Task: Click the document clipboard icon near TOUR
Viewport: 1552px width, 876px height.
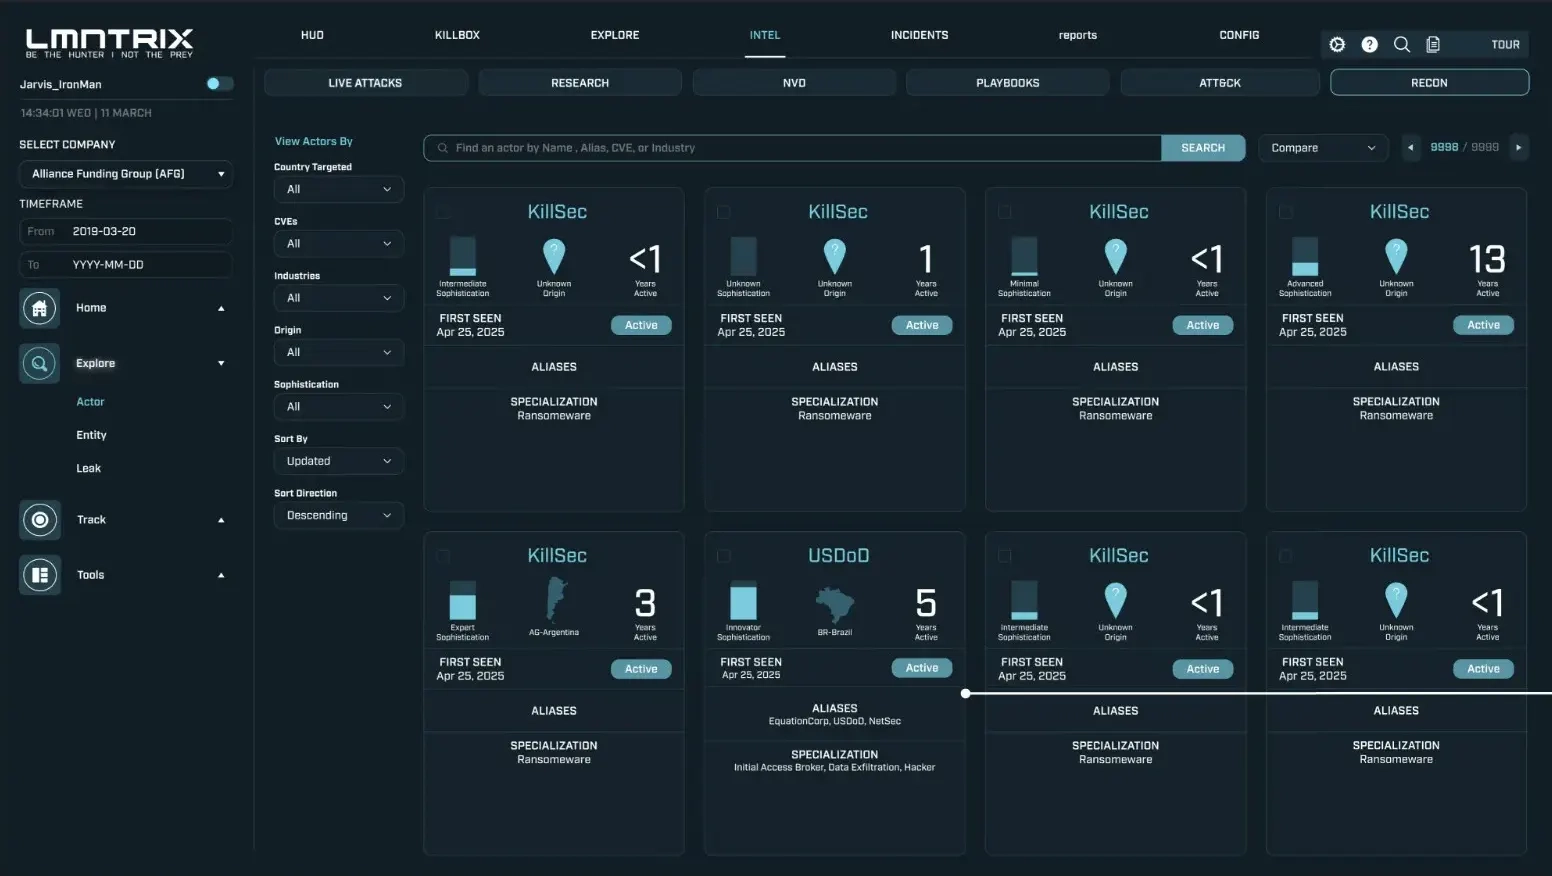Action: point(1433,45)
